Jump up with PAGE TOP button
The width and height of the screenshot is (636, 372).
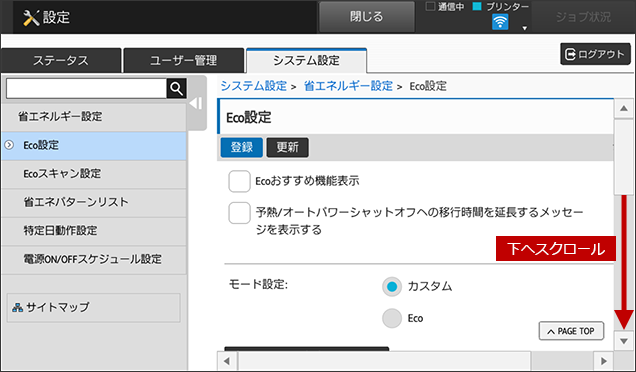point(571,331)
